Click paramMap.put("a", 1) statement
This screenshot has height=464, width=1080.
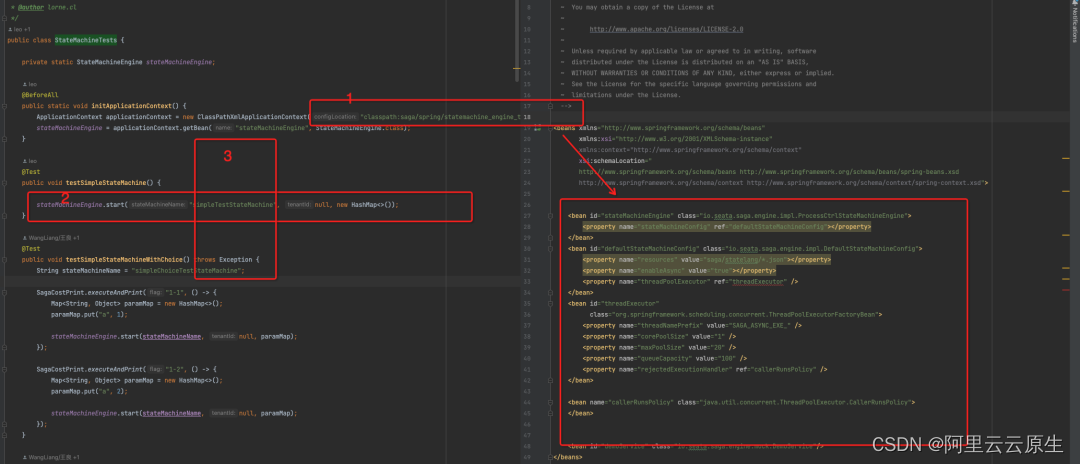pos(89,315)
